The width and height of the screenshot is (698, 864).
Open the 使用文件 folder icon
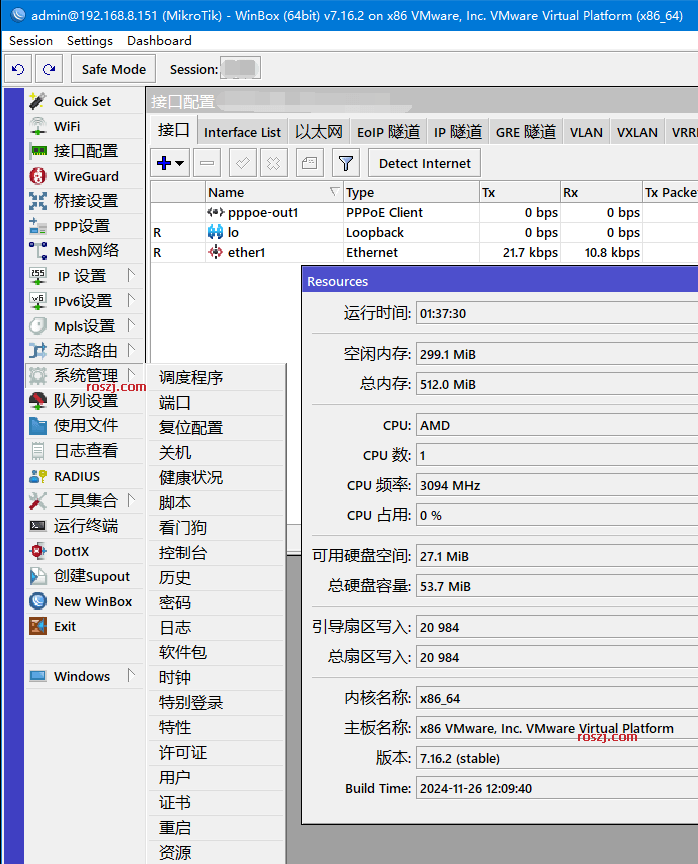[37, 425]
